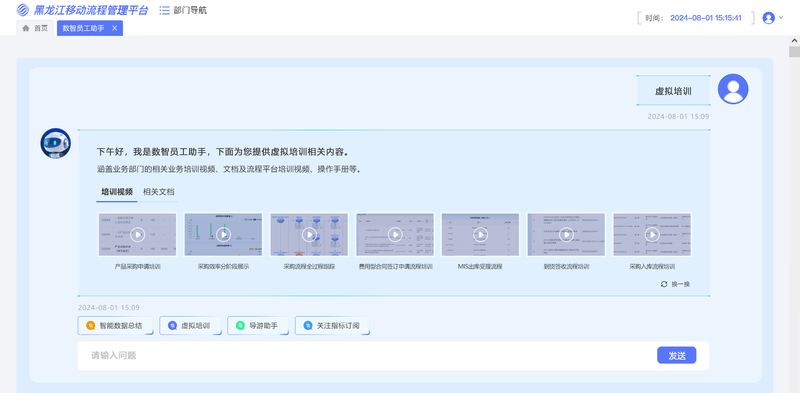Click the user avatar icon in header
This screenshot has height=393, width=800.
[x=768, y=18]
